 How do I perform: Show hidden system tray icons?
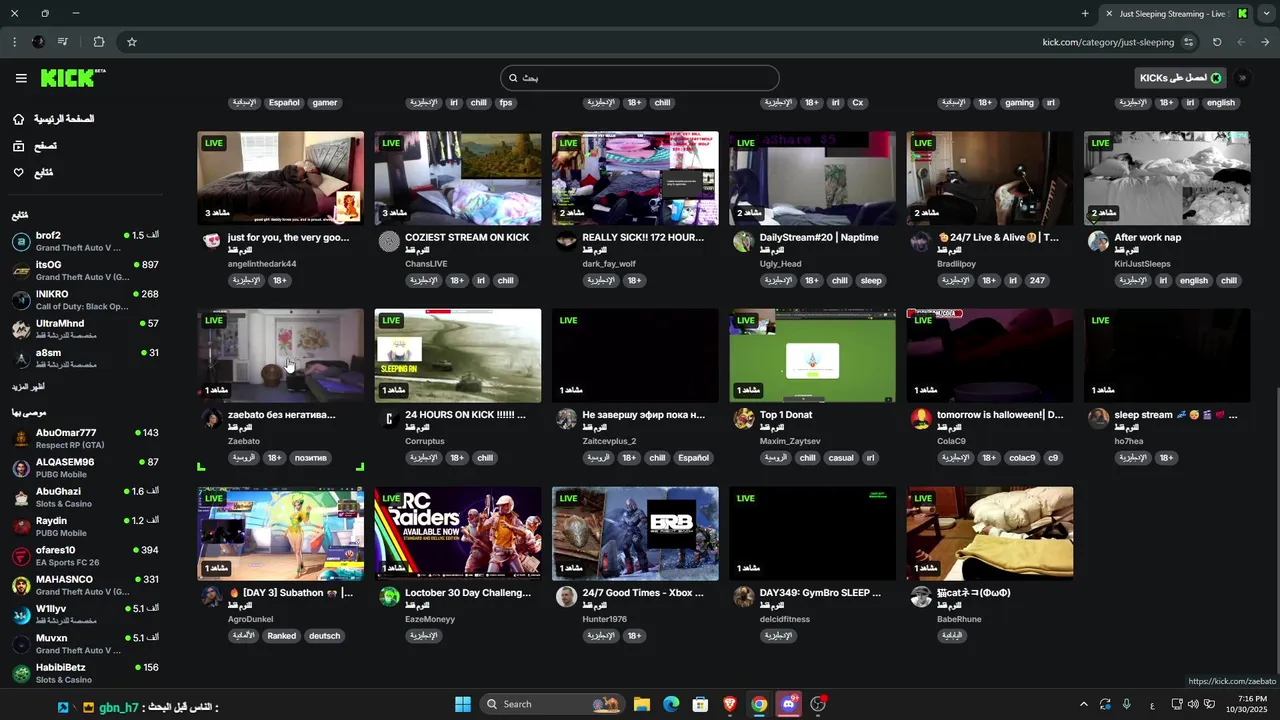[x=1083, y=705]
